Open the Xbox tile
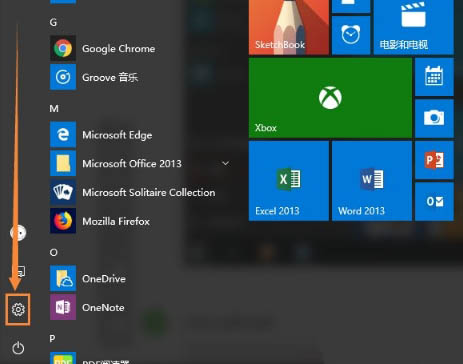463x364 pixels. [330, 98]
